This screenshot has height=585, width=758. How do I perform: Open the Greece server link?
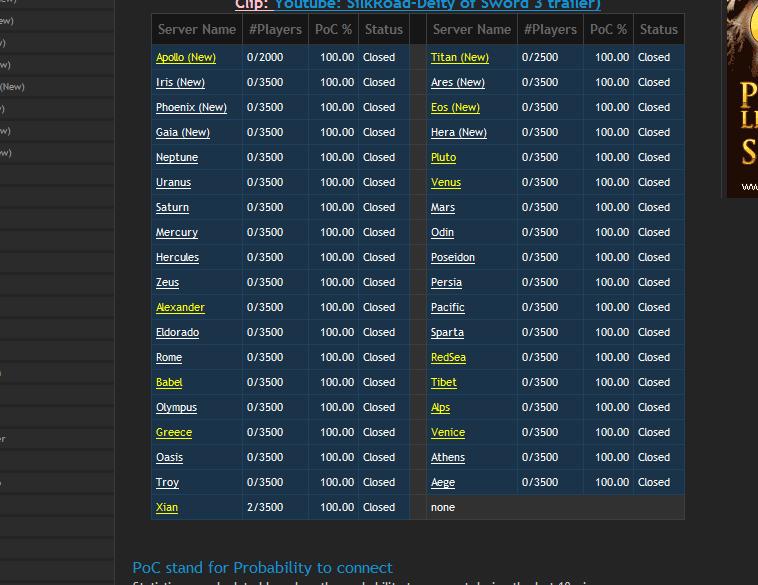click(174, 433)
